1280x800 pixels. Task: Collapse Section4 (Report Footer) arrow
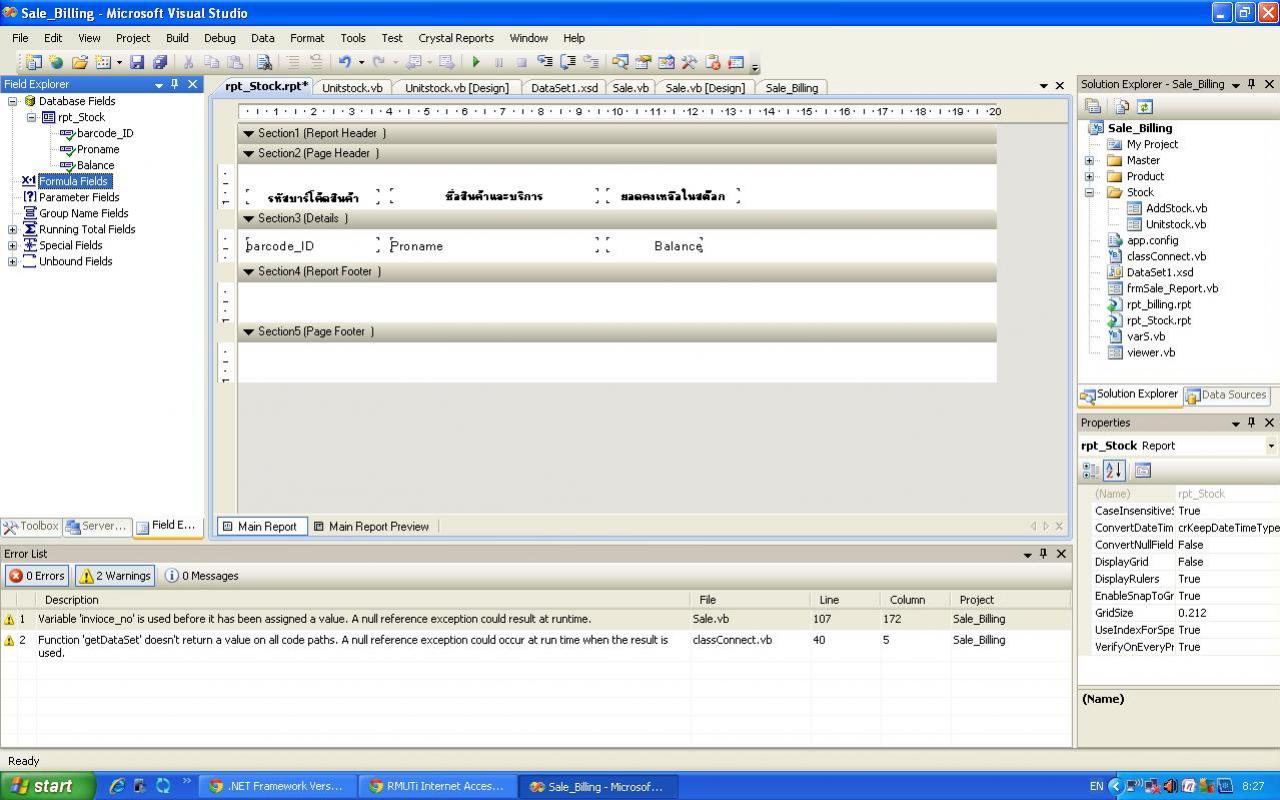249,271
